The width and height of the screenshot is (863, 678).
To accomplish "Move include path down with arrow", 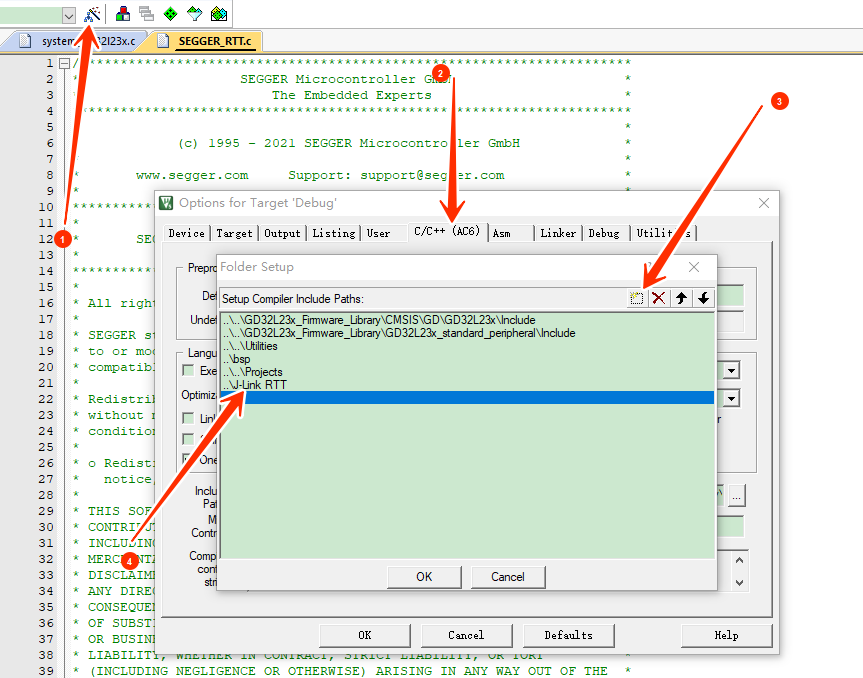I will [703, 298].
